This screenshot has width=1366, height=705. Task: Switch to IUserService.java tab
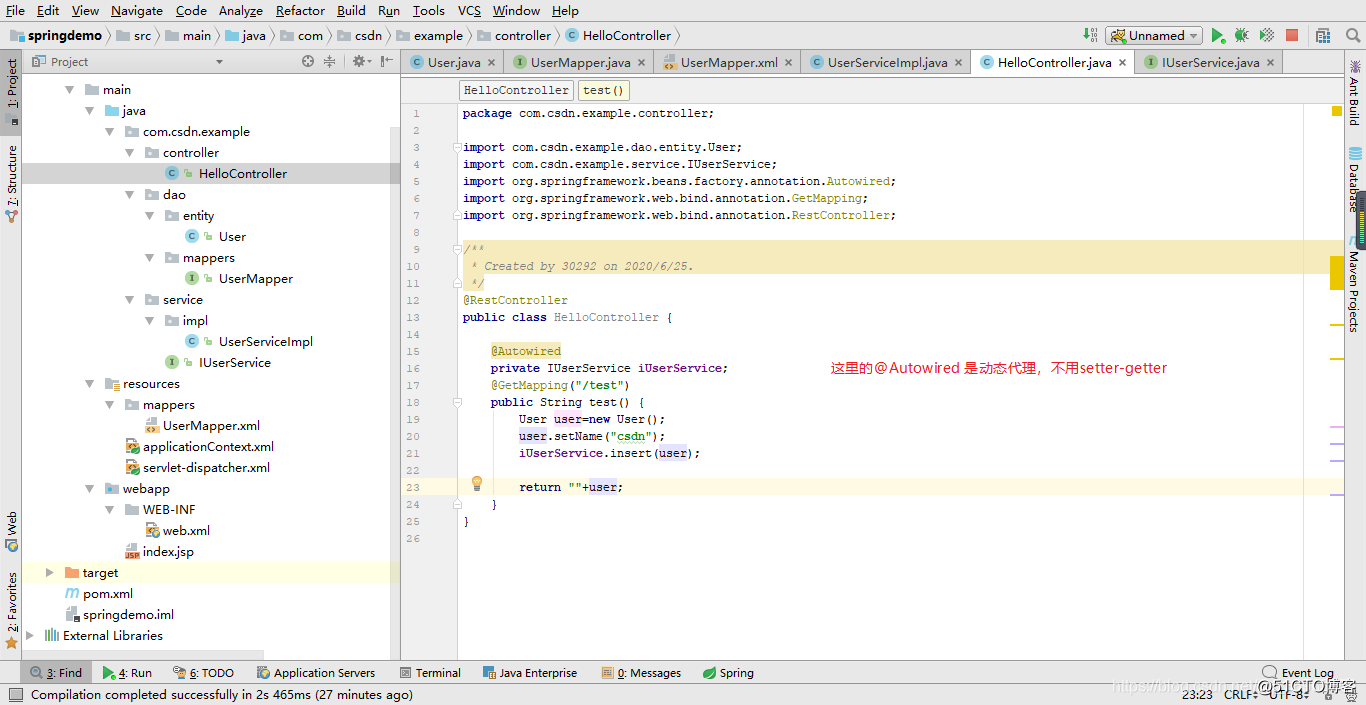tap(1210, 62)
